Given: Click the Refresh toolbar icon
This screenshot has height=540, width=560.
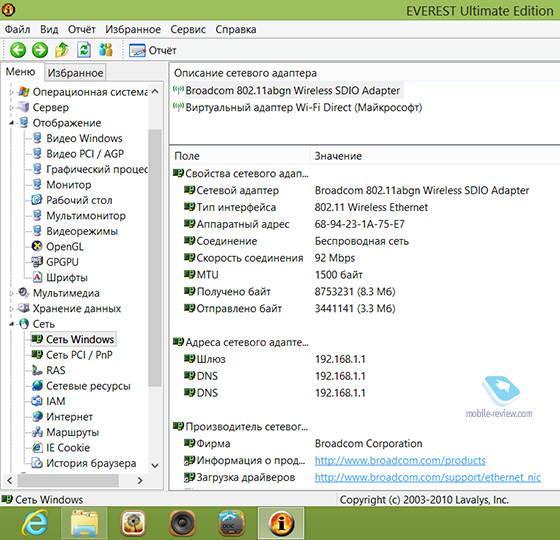Looking at the screenshot, I should [x=84, y=50].
